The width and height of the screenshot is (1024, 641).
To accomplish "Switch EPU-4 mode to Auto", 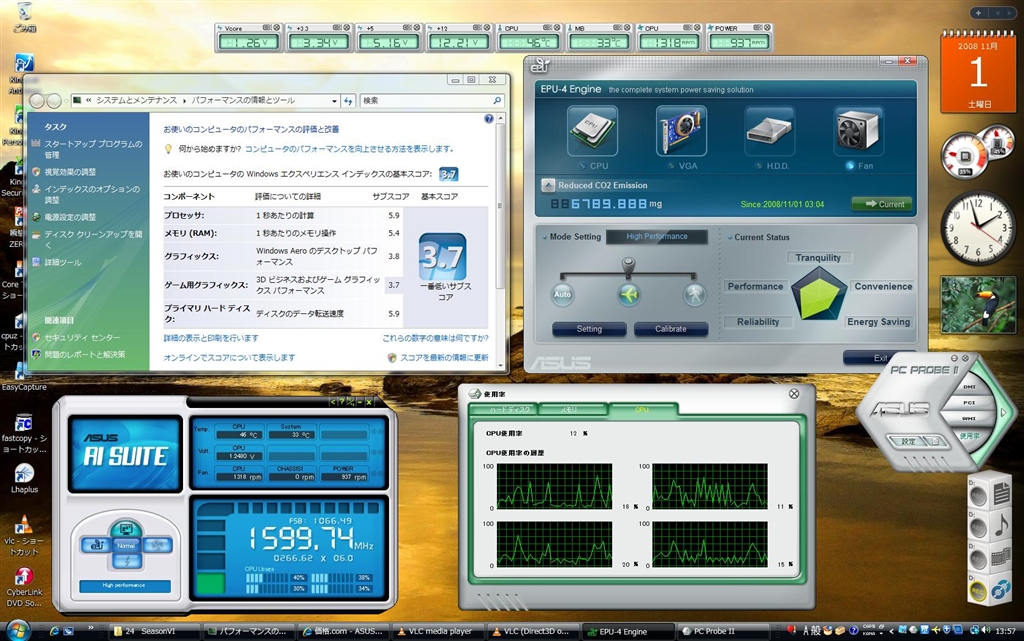I will tap(562, 294).
